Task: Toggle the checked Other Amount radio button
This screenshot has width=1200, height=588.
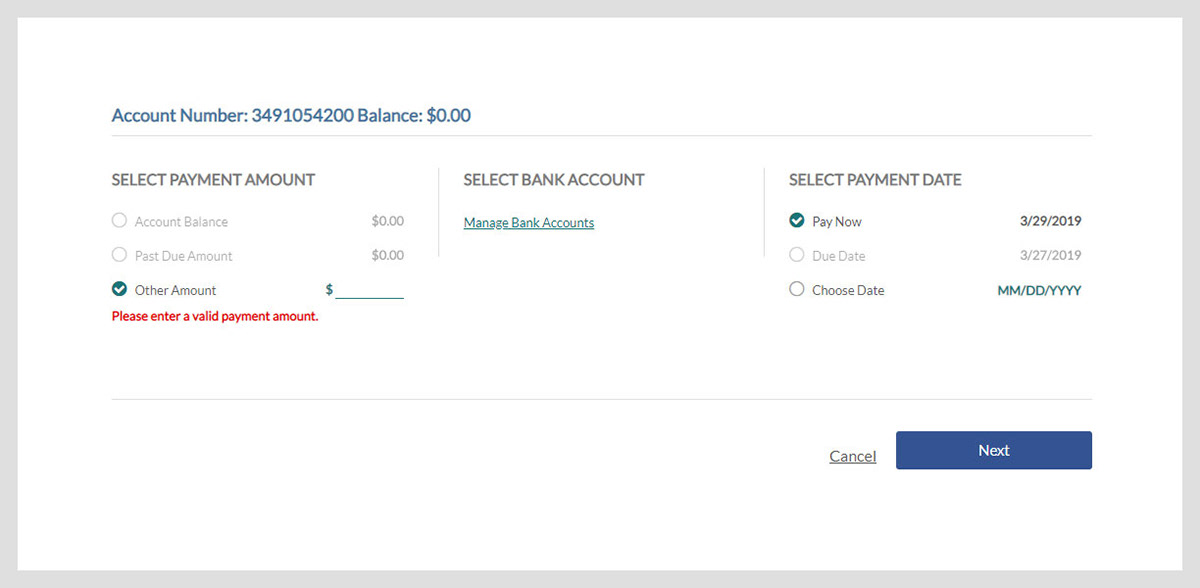Action: (119, 289)
